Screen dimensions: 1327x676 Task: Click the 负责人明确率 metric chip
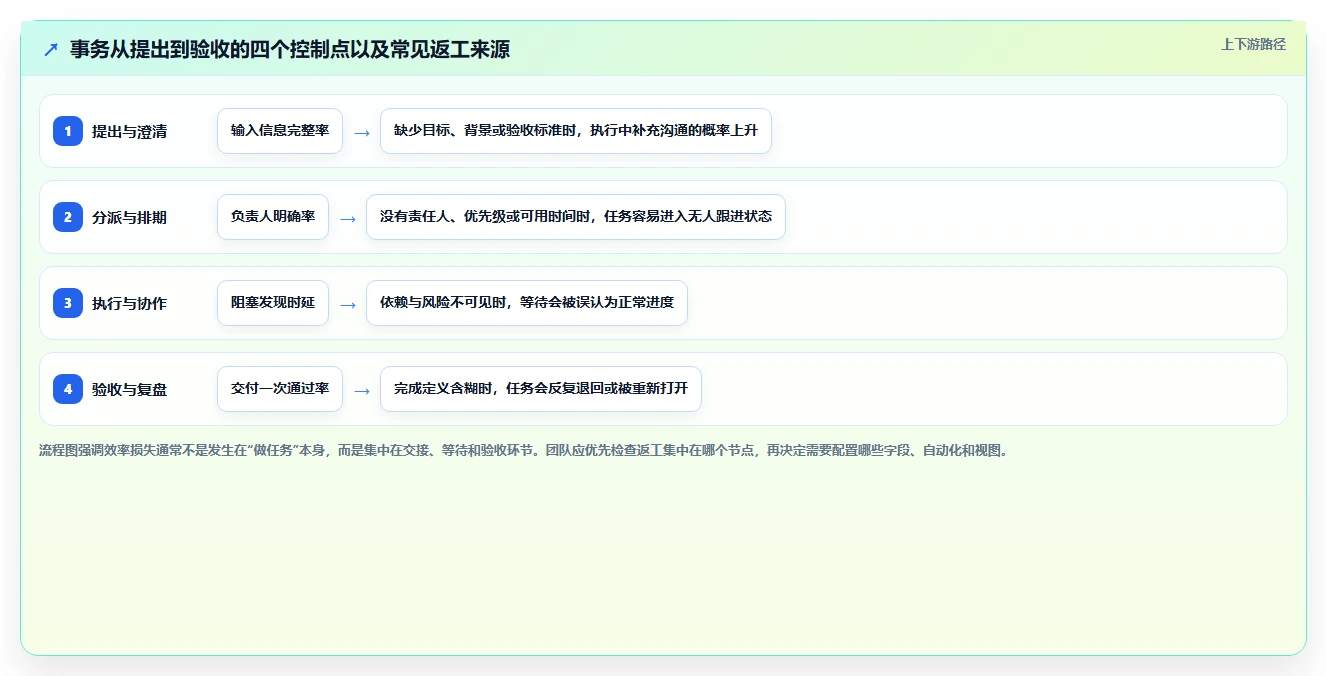[x=273, y=217]
